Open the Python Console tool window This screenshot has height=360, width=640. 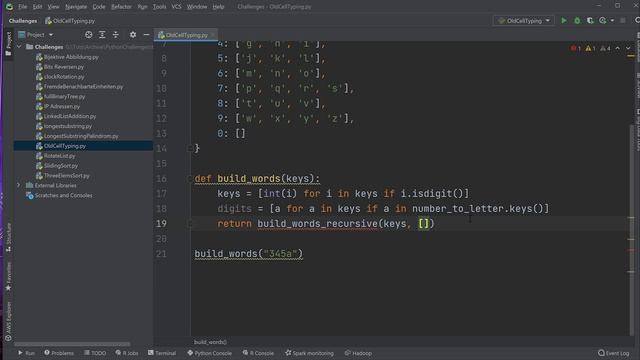209,353
